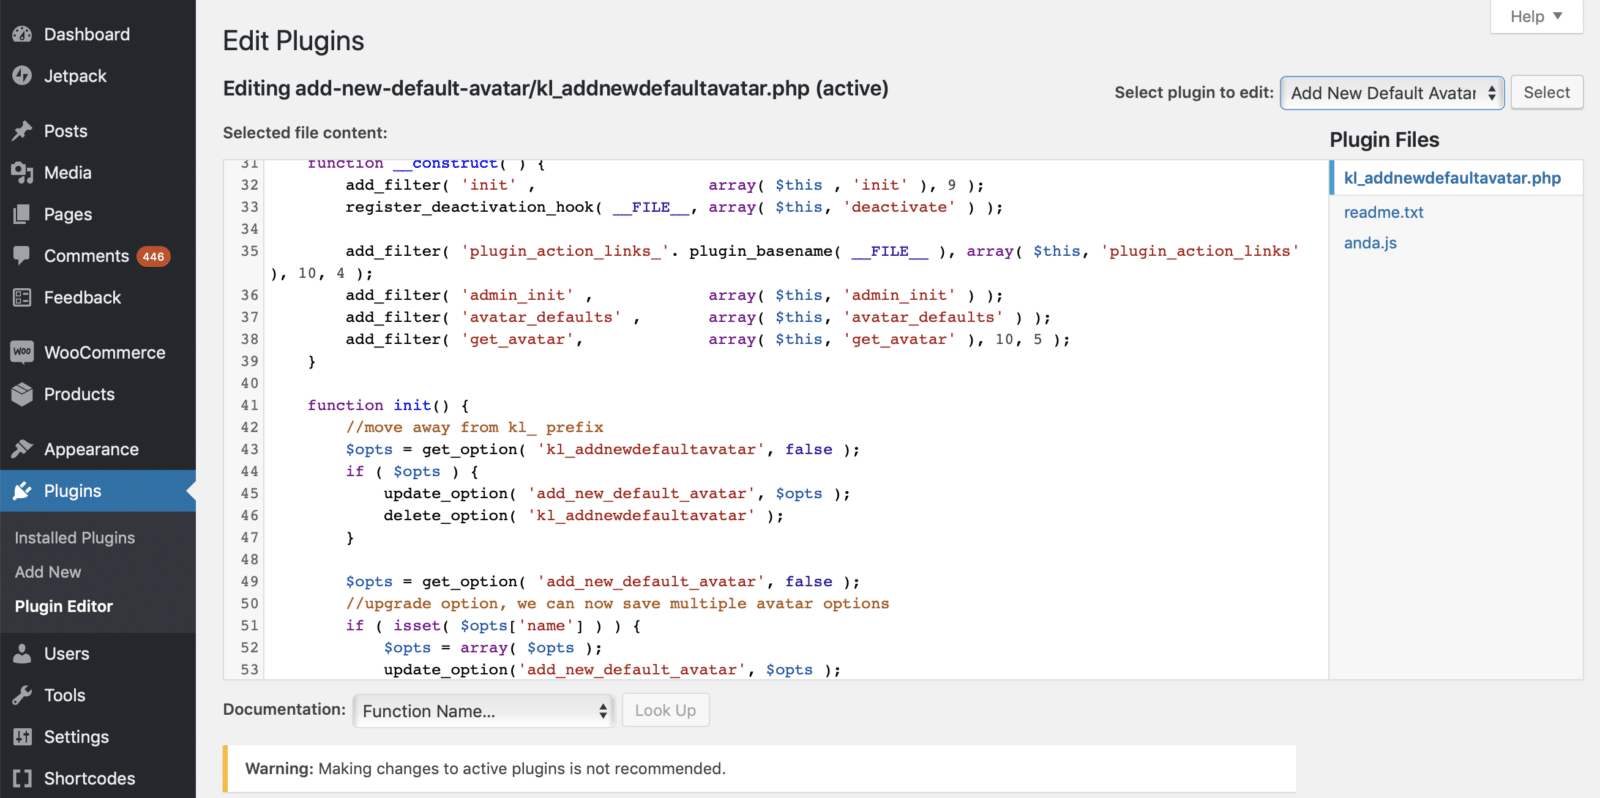Open the plugin selection dropdown
The height and width of the screenshot is (798, 1600).
1392,93
